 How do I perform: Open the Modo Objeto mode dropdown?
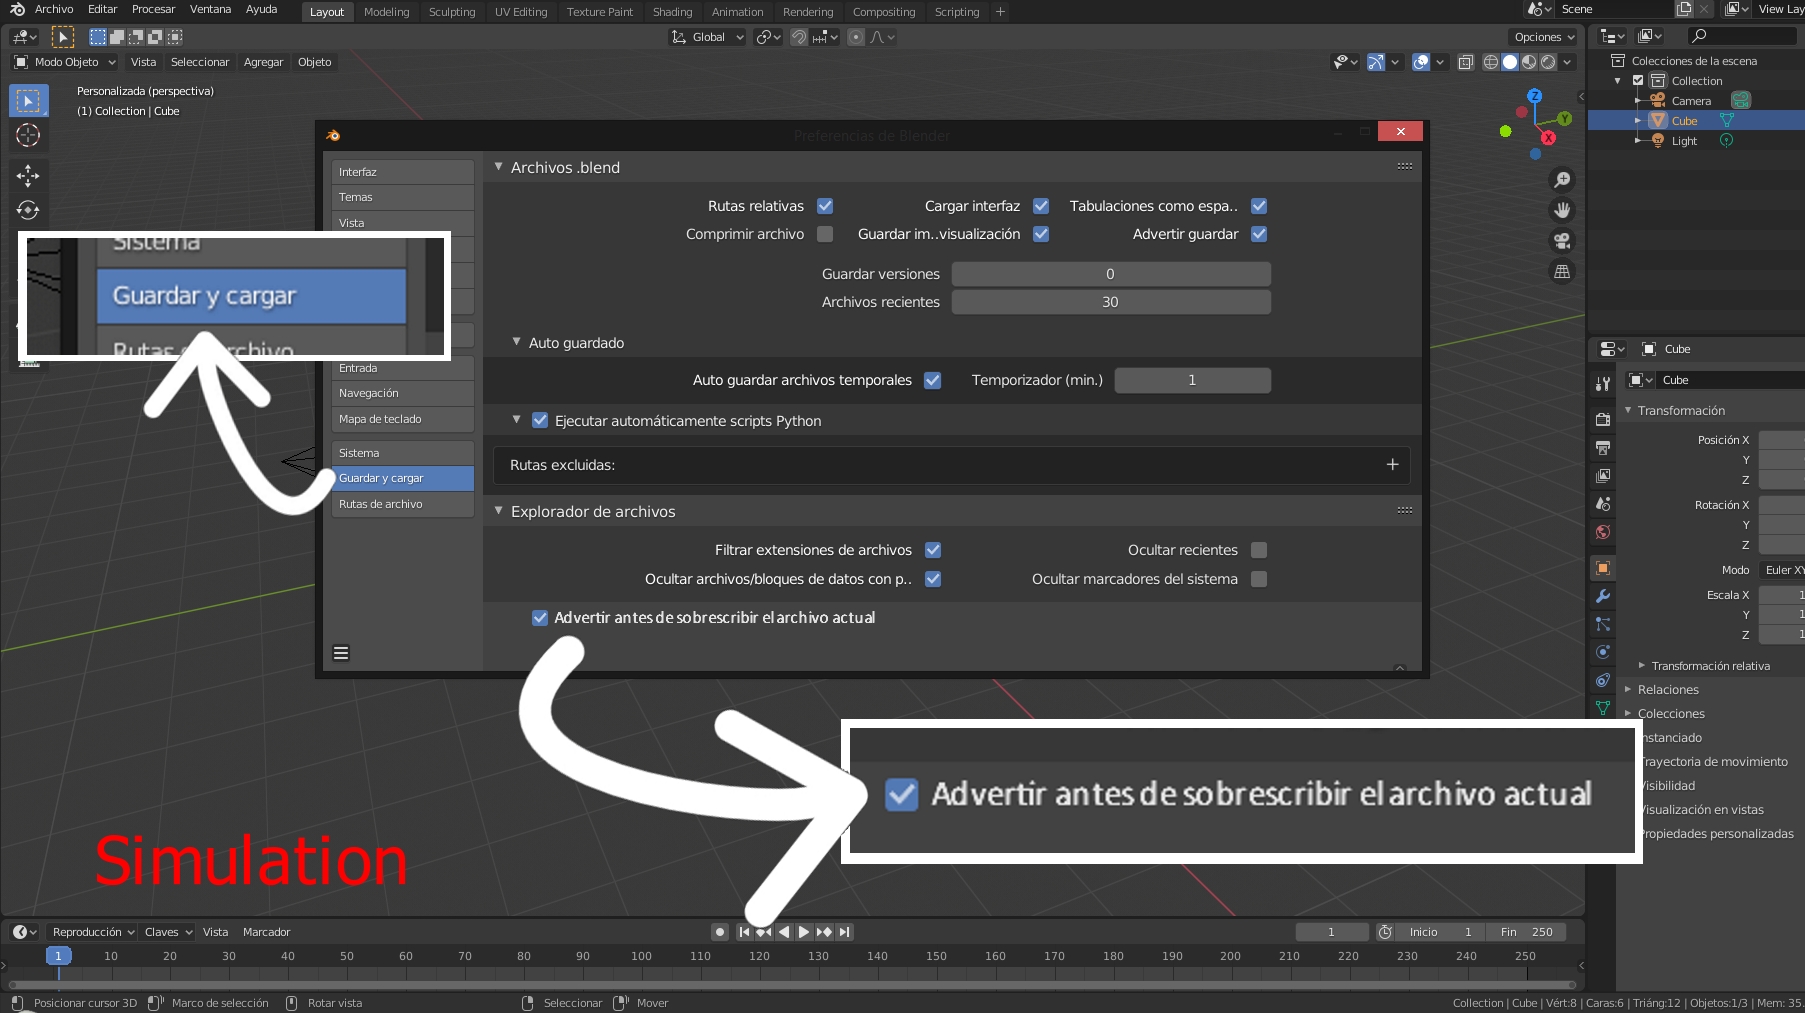[x=65, y=62]
